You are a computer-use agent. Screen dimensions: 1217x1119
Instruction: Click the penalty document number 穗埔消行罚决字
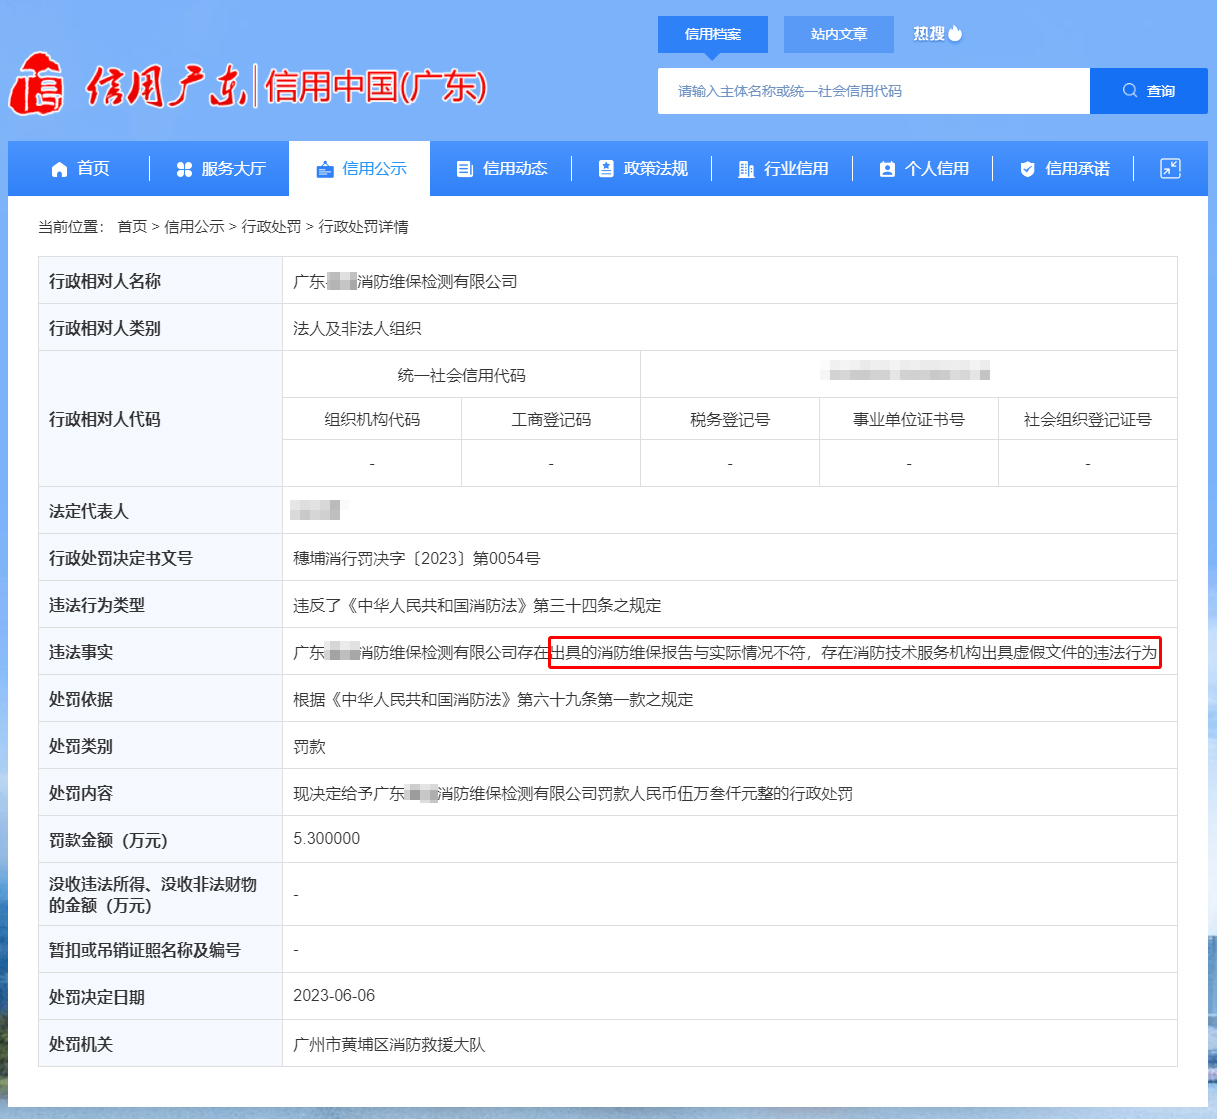(416, 558)
